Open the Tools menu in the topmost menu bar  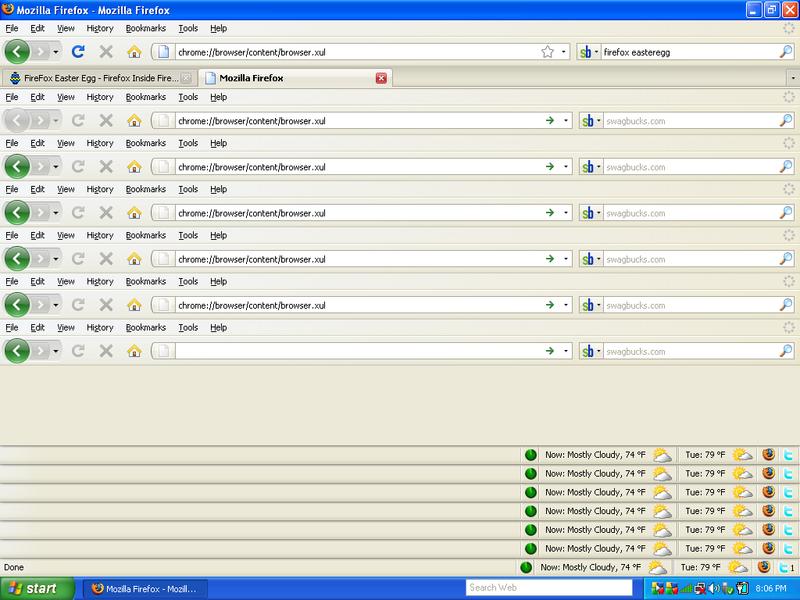188,29
